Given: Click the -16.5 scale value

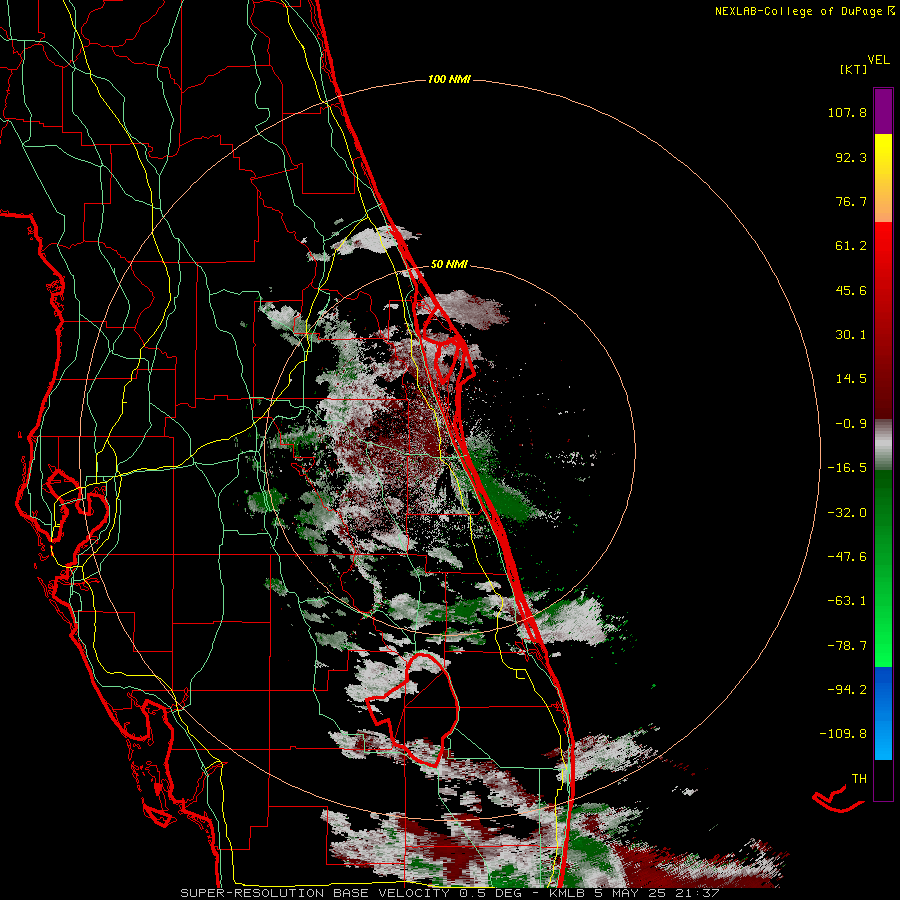Looking at the screenshot, I should pyautogui.click(x=847, y=468).
